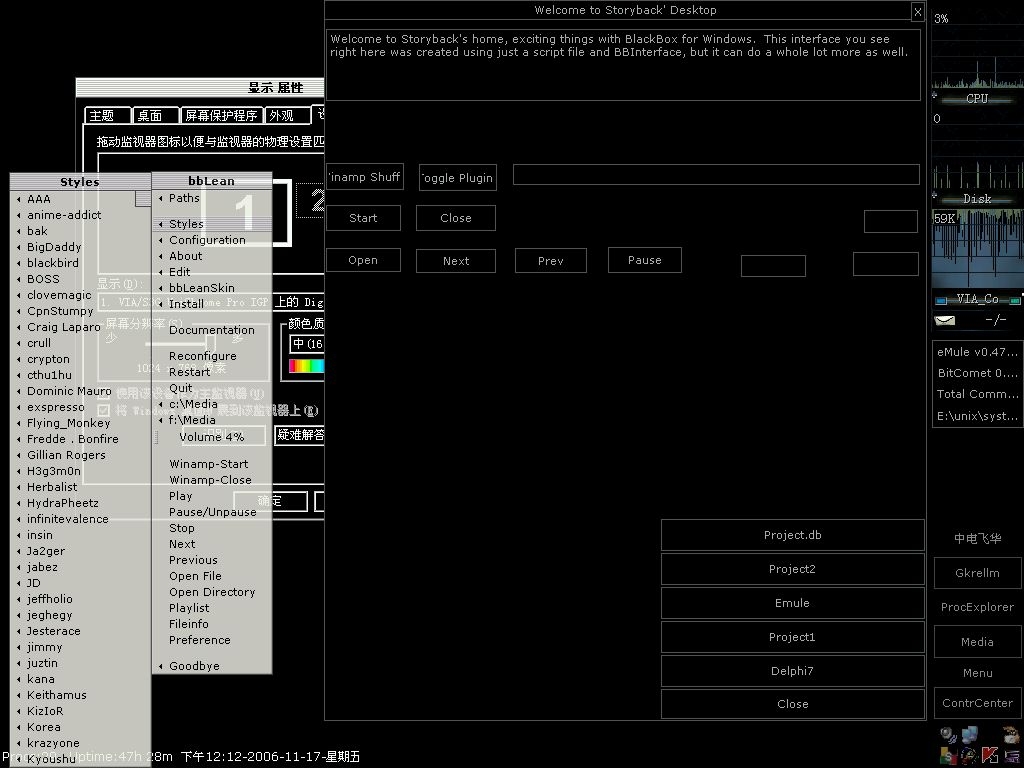This screenshot has height=768, width=1024.
Task: Select Winamp-Close in the bbLean menu
Action: (212, 480)
